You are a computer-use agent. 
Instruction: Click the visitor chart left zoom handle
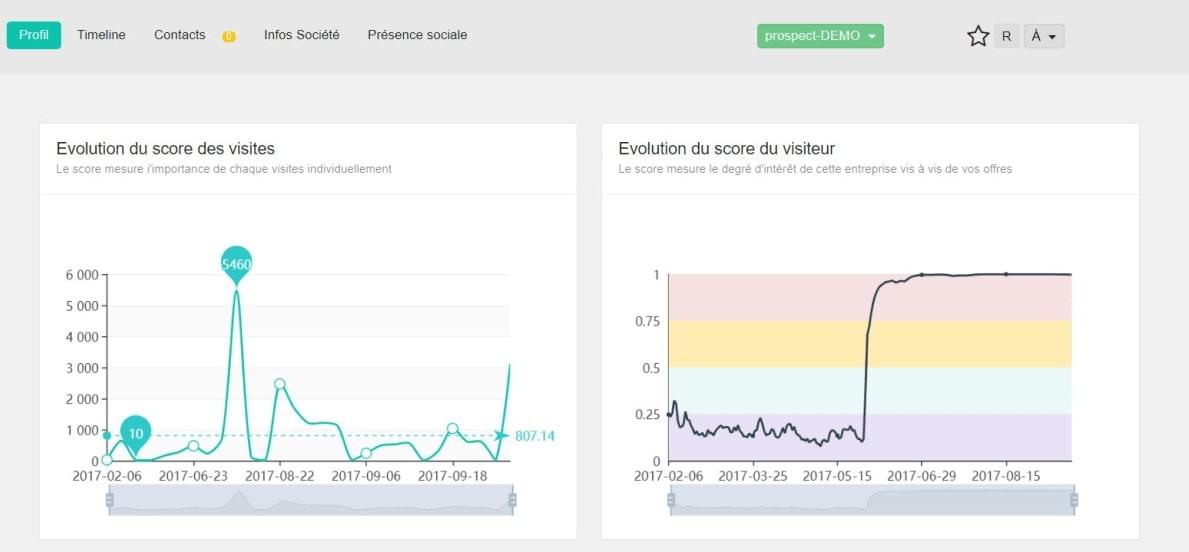point(671,499)
